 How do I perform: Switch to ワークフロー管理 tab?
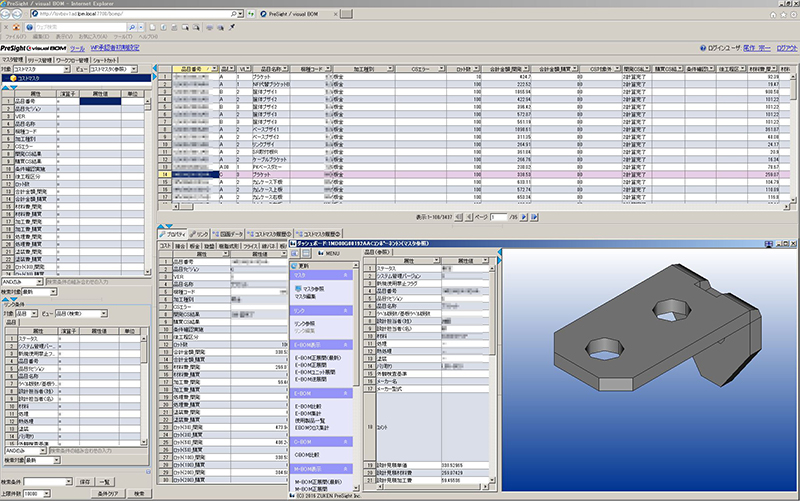(x=72, y=60)
